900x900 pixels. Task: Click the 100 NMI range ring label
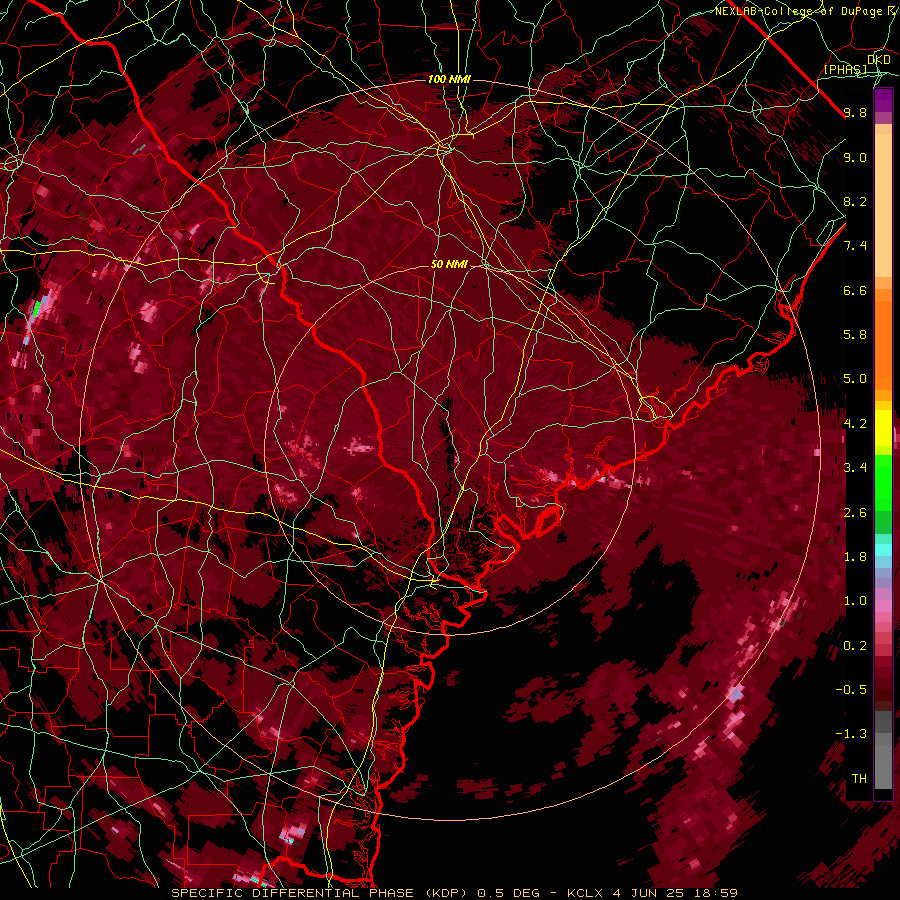(449, 79)
